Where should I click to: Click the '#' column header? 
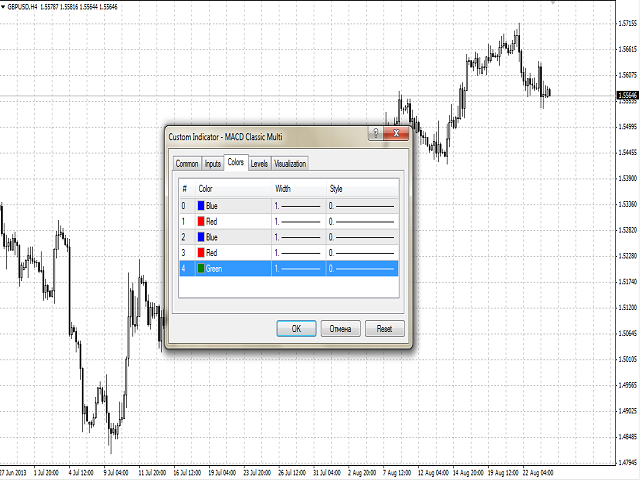point(187,189)
